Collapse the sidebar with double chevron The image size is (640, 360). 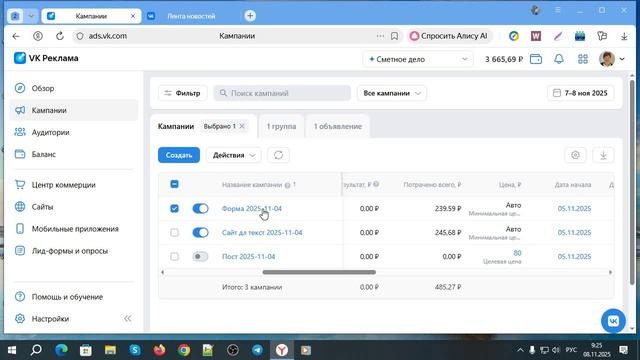(x=128, y=318)
